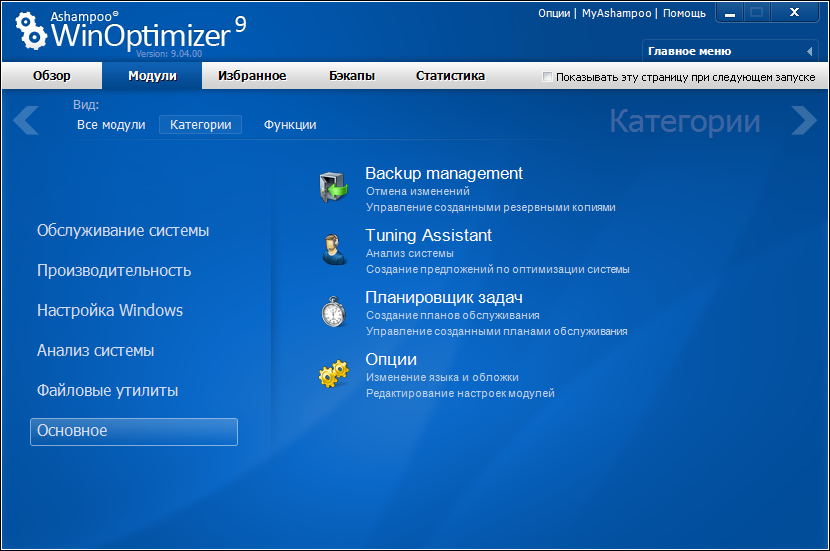Open the Избранное tab

pyautogui.click(x=252, y=76)
